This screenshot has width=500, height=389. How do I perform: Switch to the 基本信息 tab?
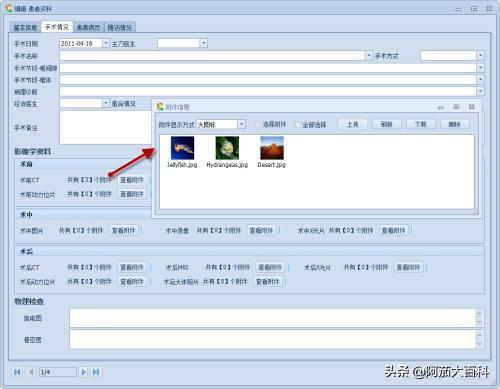(x=25, y=27)
